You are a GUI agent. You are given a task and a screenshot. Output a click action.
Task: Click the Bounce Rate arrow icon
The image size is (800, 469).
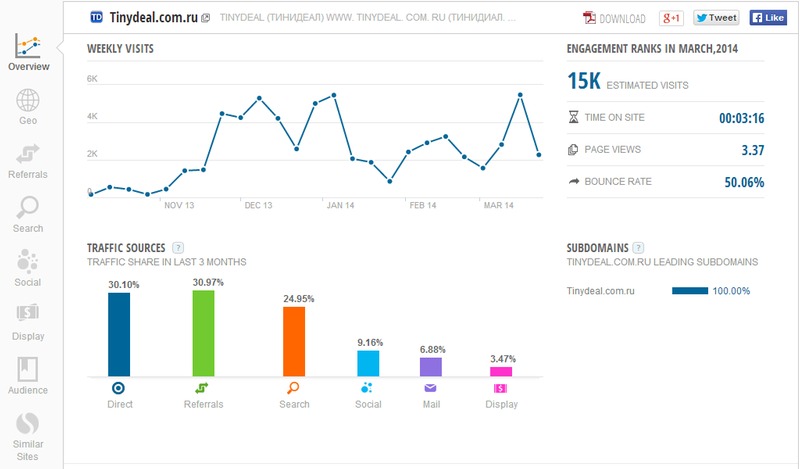point(574,181)
